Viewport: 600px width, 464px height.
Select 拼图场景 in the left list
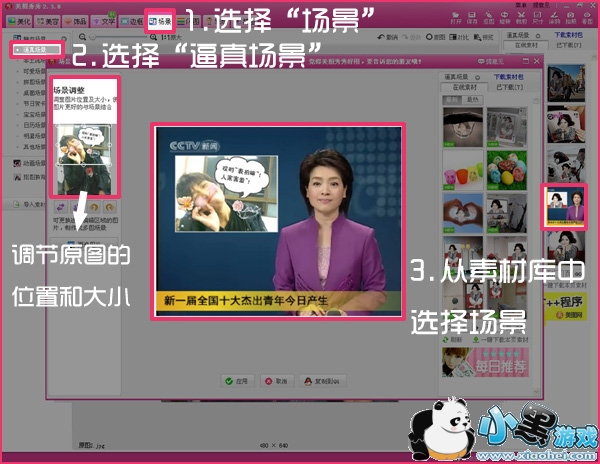tap(34, 82)
